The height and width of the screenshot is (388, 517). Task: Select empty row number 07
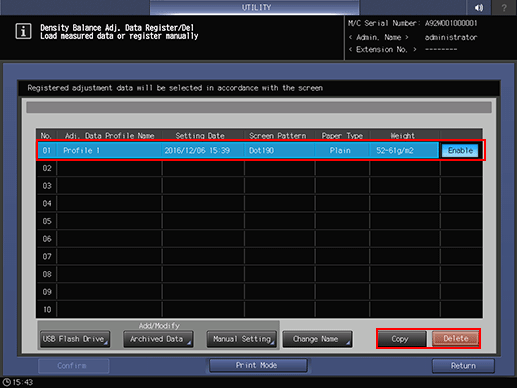pyautogui.click(x=259, y=256)
